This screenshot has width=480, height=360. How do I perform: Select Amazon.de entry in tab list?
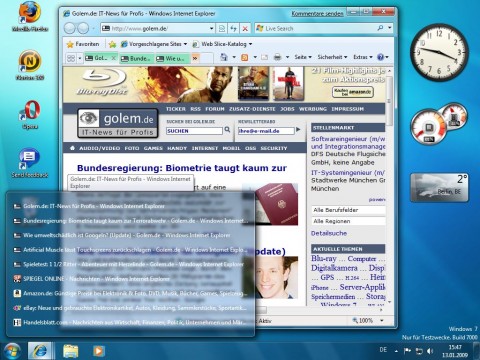130,293
